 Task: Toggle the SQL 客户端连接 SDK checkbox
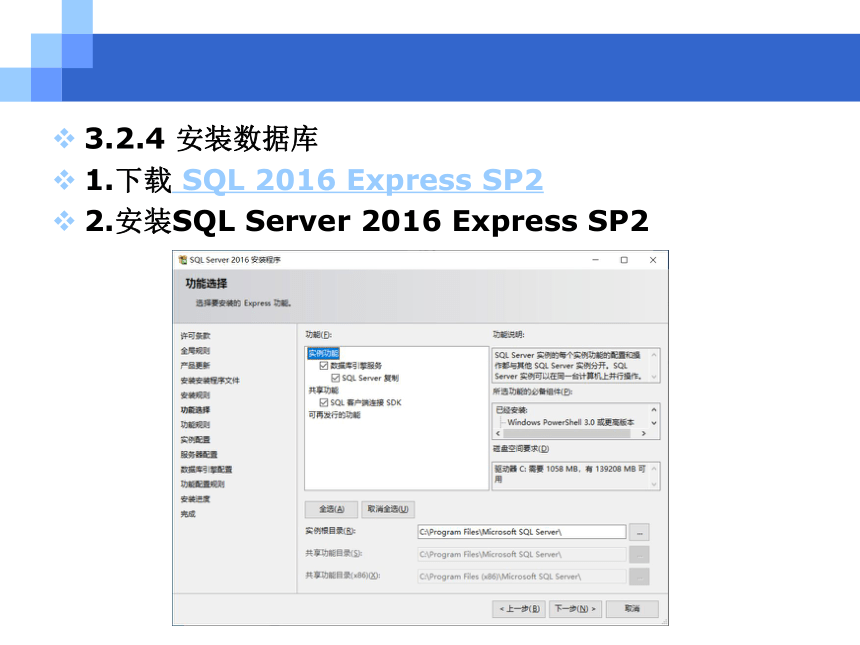pyautogui.click(x=324, y=403)
